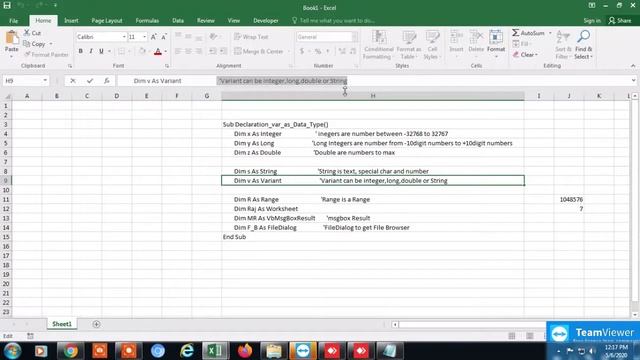Expand the formula bar
This screenshot has width=640, height=360.
point(633,81)
